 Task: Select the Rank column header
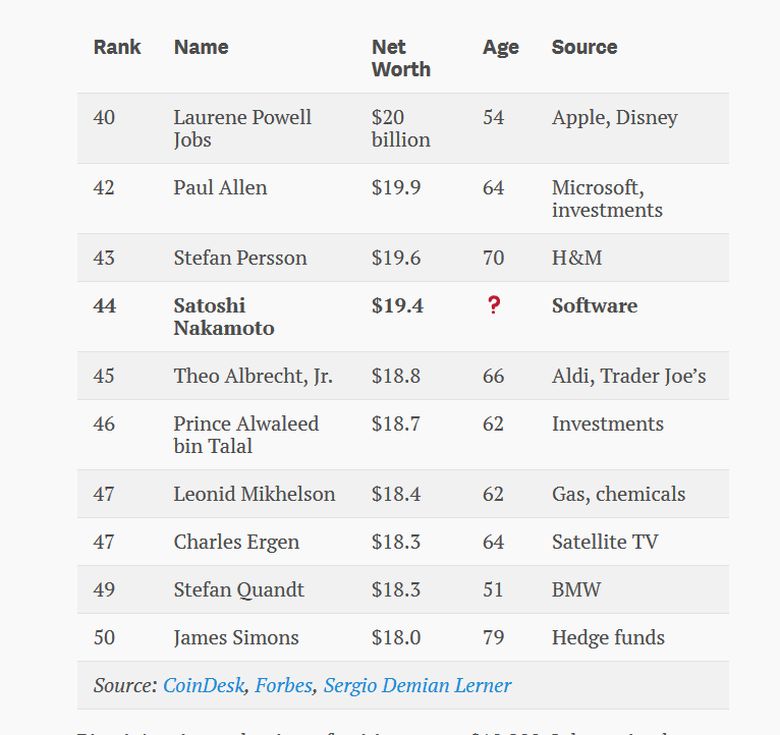[x=117, y=47]
